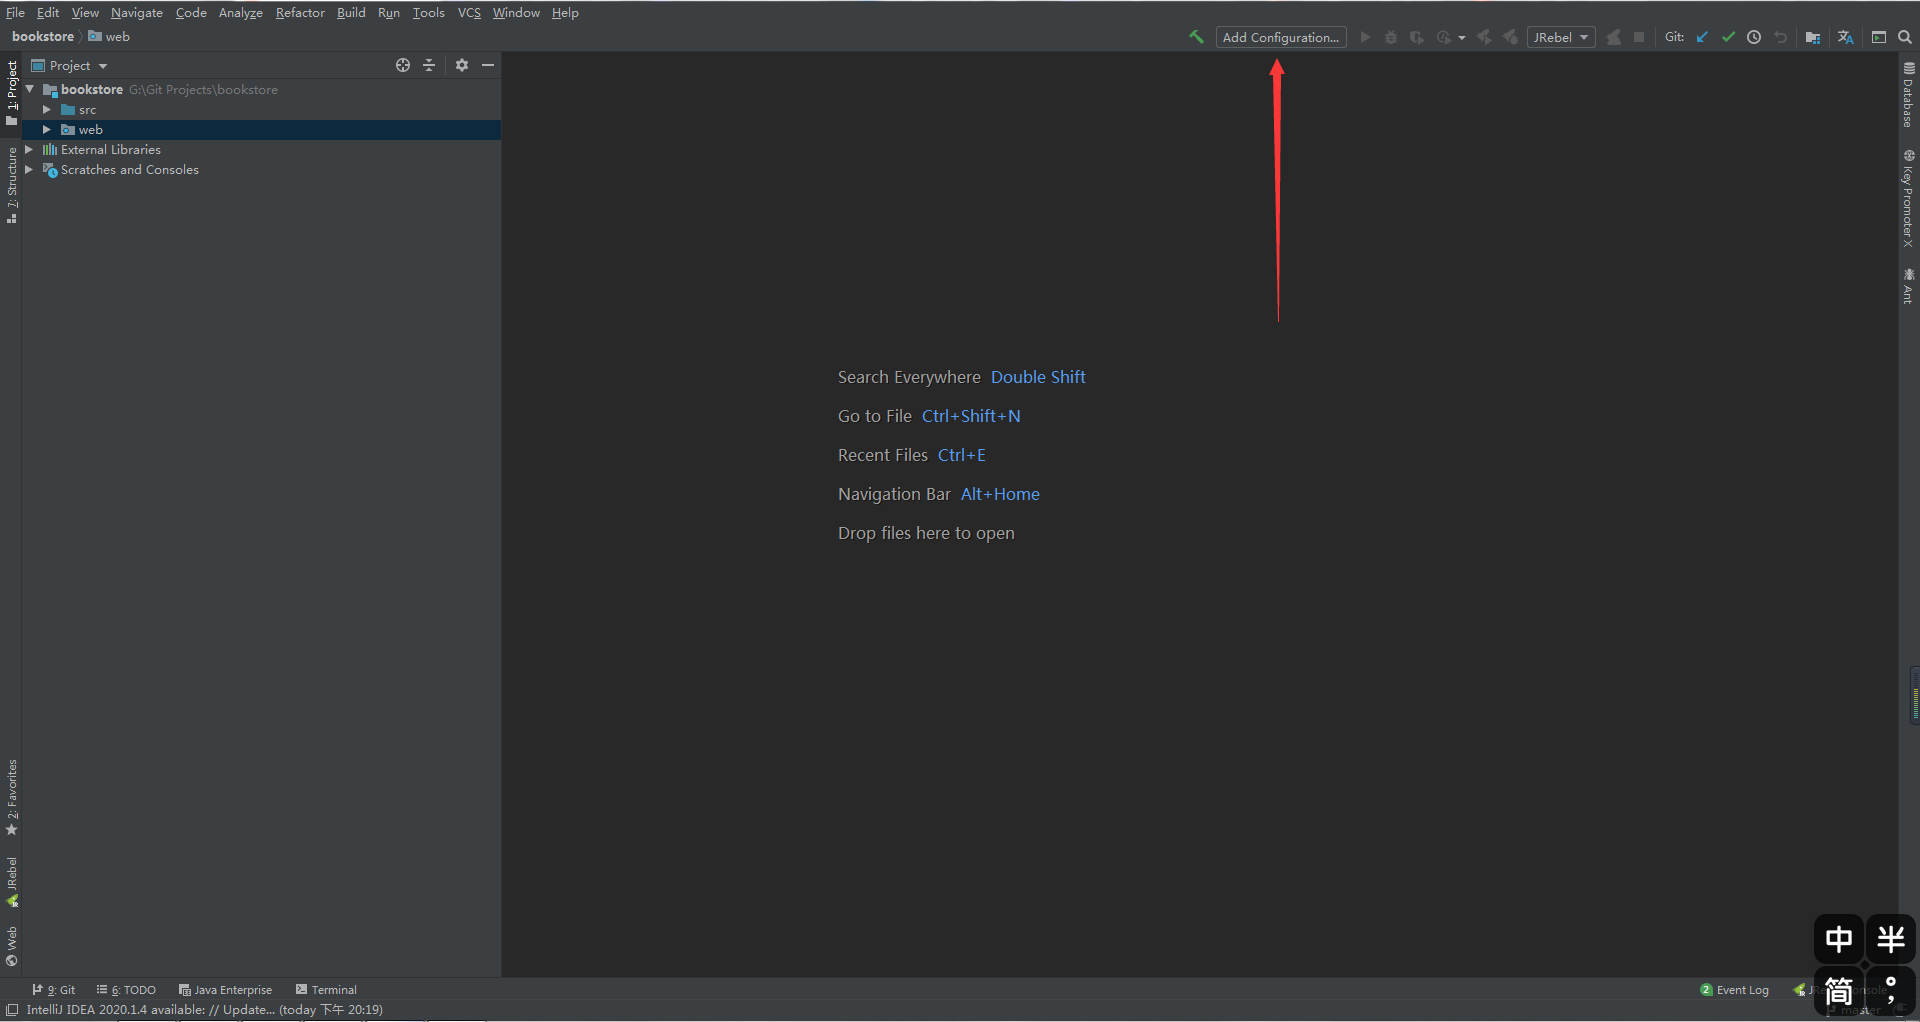
Task: Click the Debug bug icon in toolbar
Action: click(x=1391, y=37)
